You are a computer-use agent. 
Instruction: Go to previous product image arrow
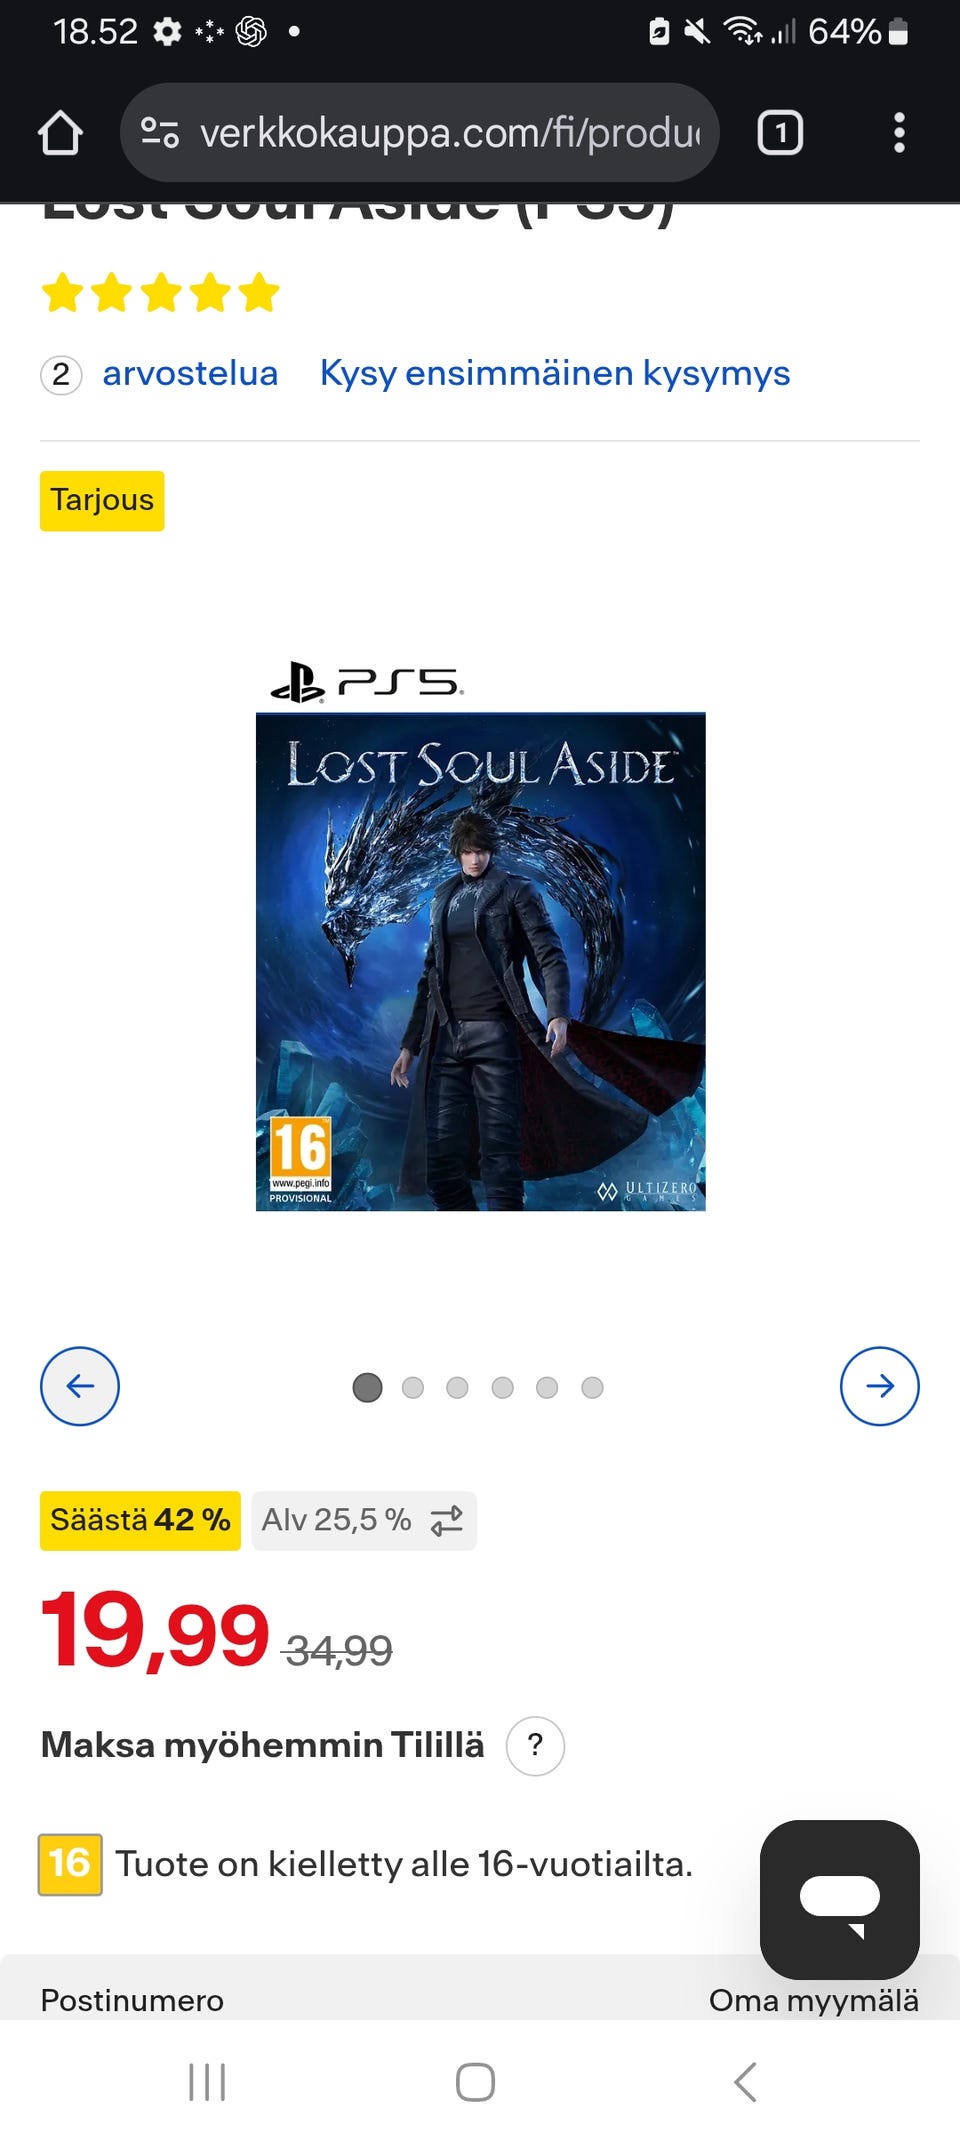80,1386
